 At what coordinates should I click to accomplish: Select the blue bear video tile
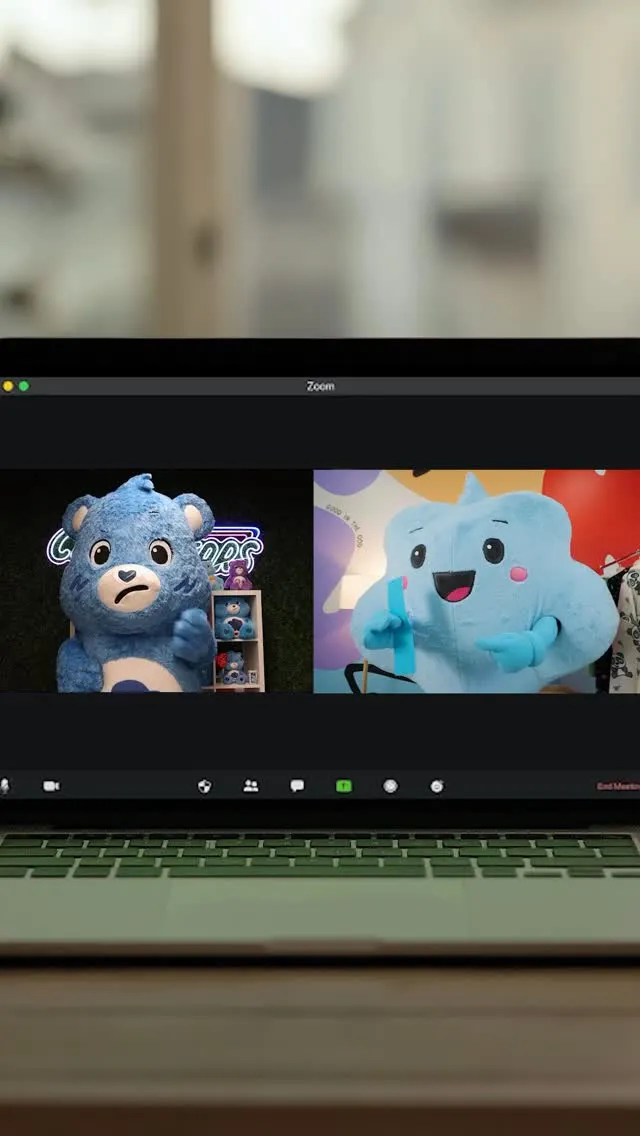(156, 581)
